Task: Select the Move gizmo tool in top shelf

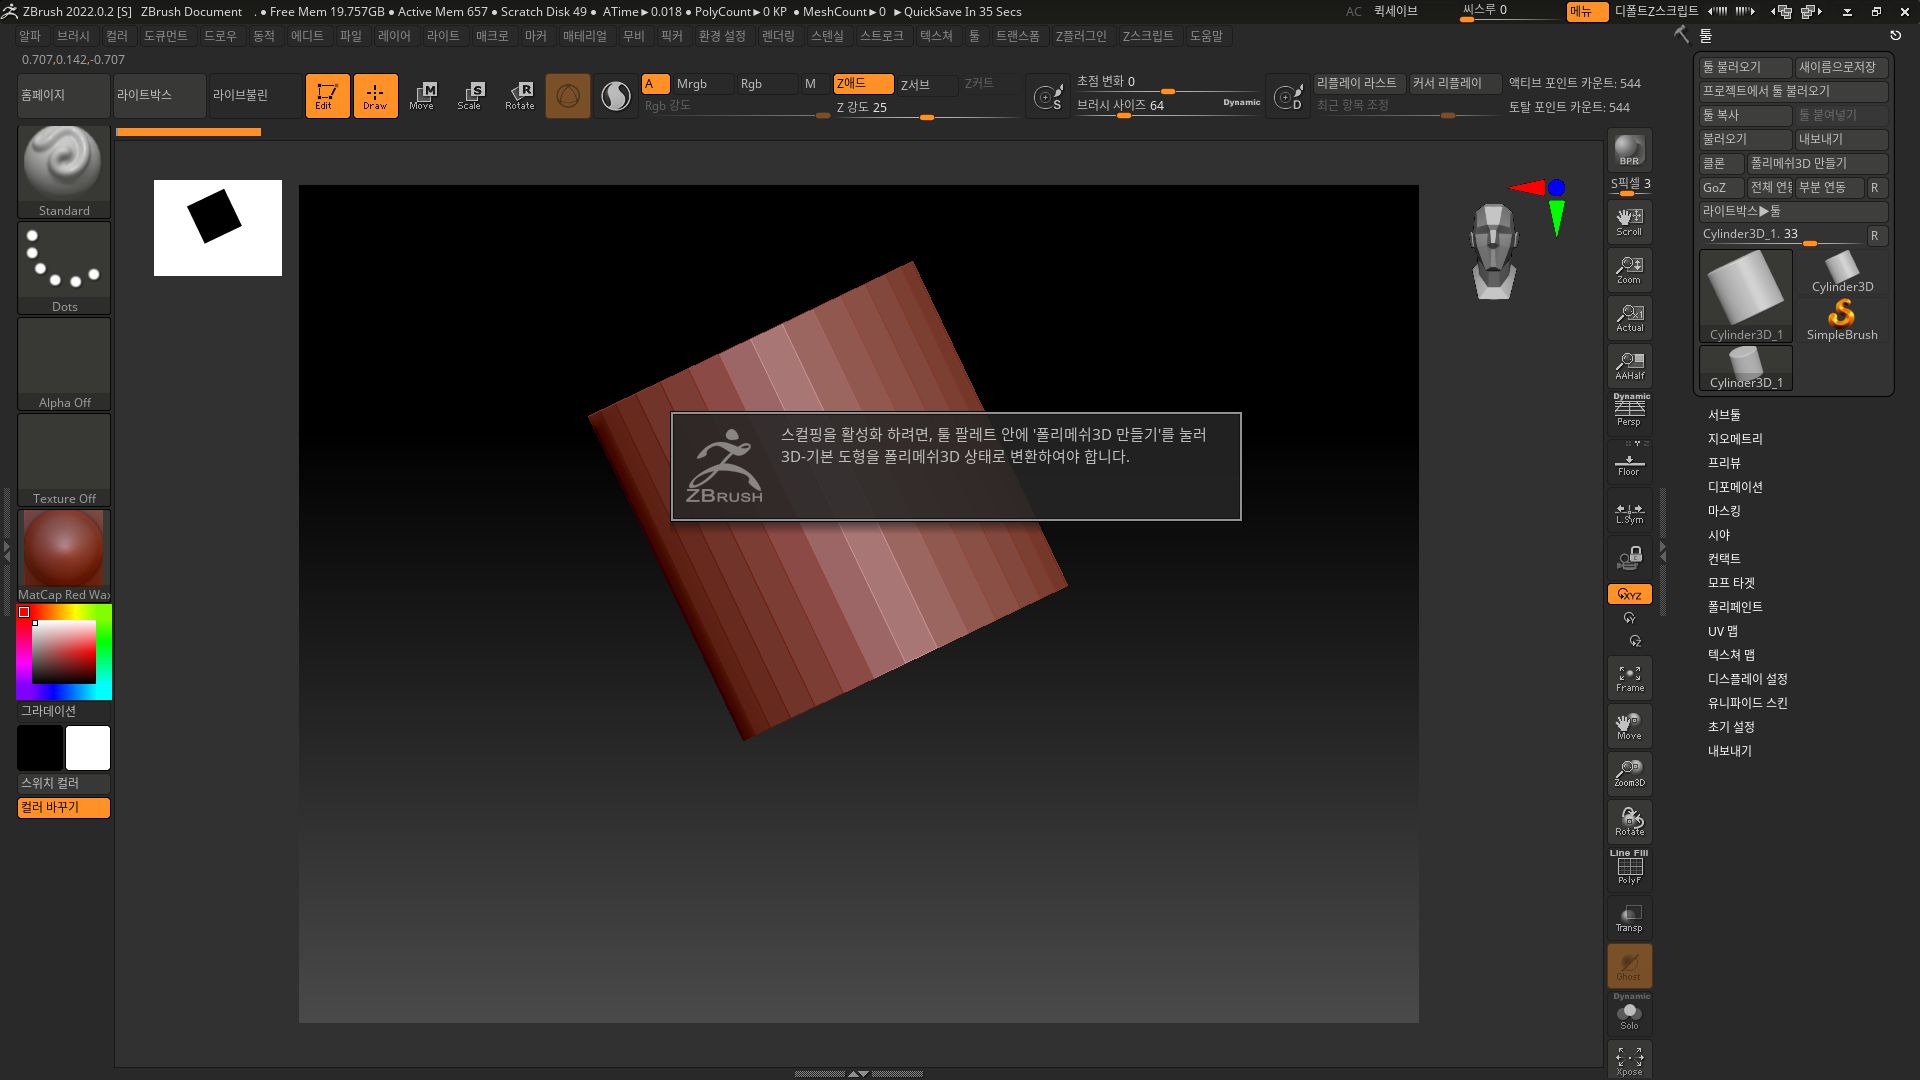Action: [x=422, y=96]
